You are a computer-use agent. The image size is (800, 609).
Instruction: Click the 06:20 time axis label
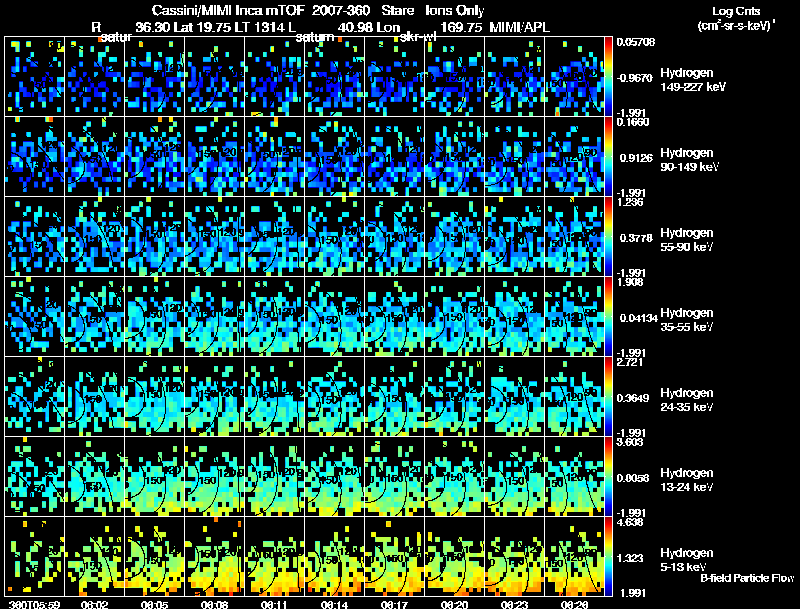(x=455, y=605)
